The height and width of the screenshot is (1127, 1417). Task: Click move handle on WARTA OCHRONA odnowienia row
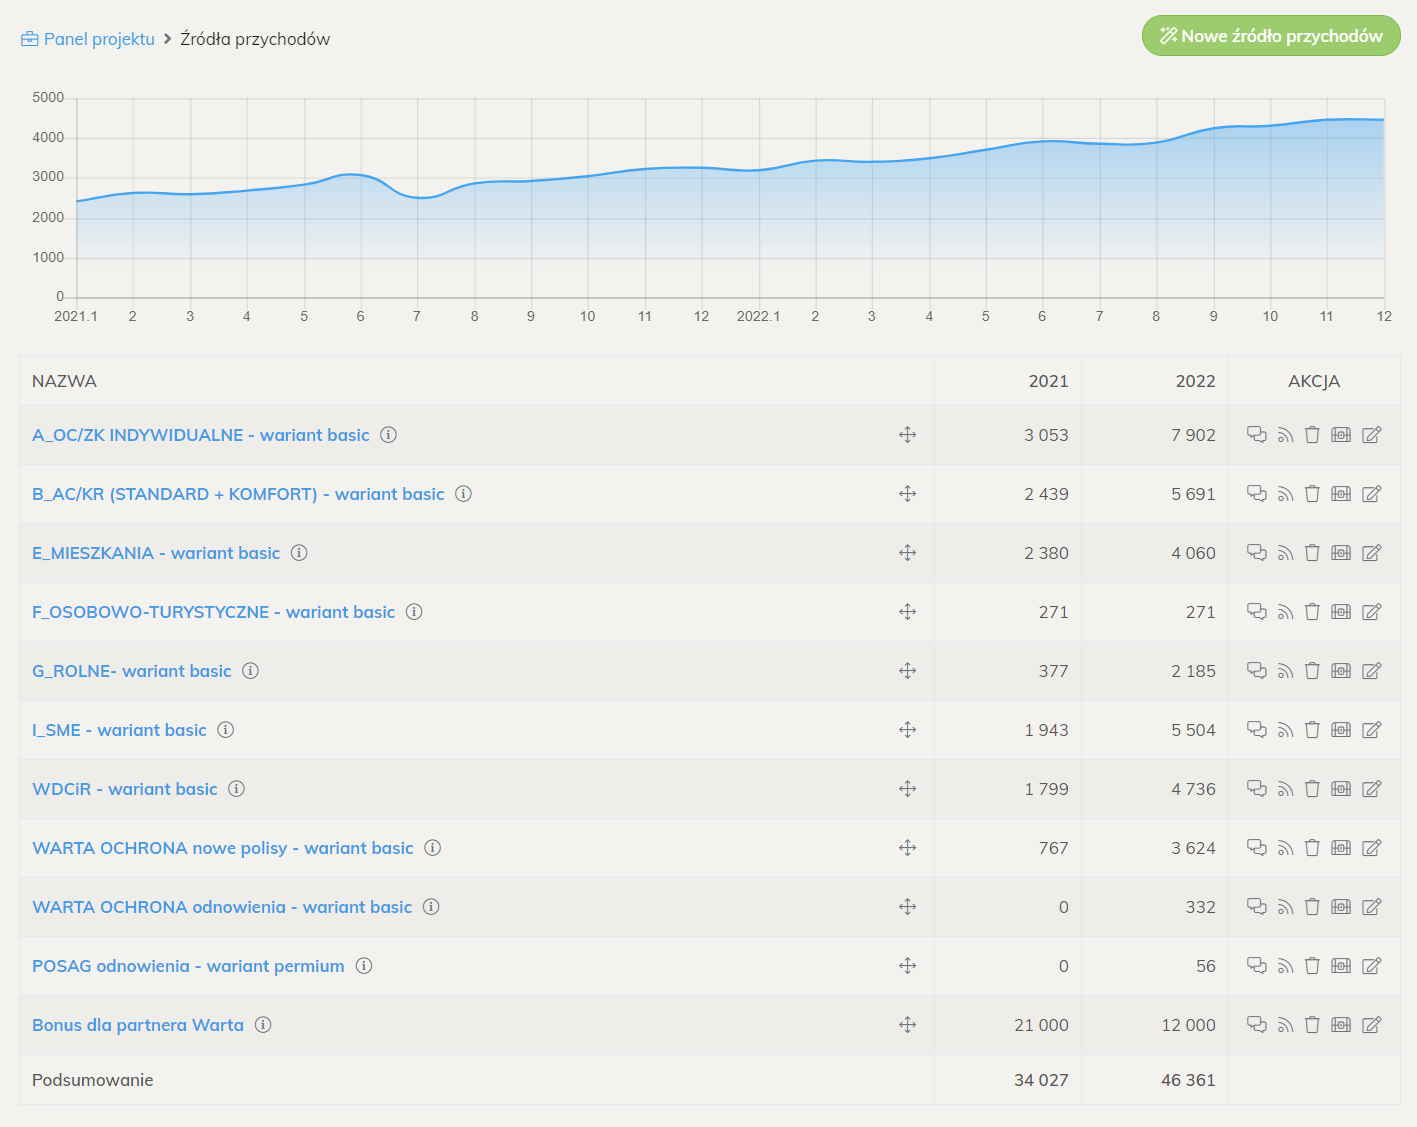click(907, 907)
